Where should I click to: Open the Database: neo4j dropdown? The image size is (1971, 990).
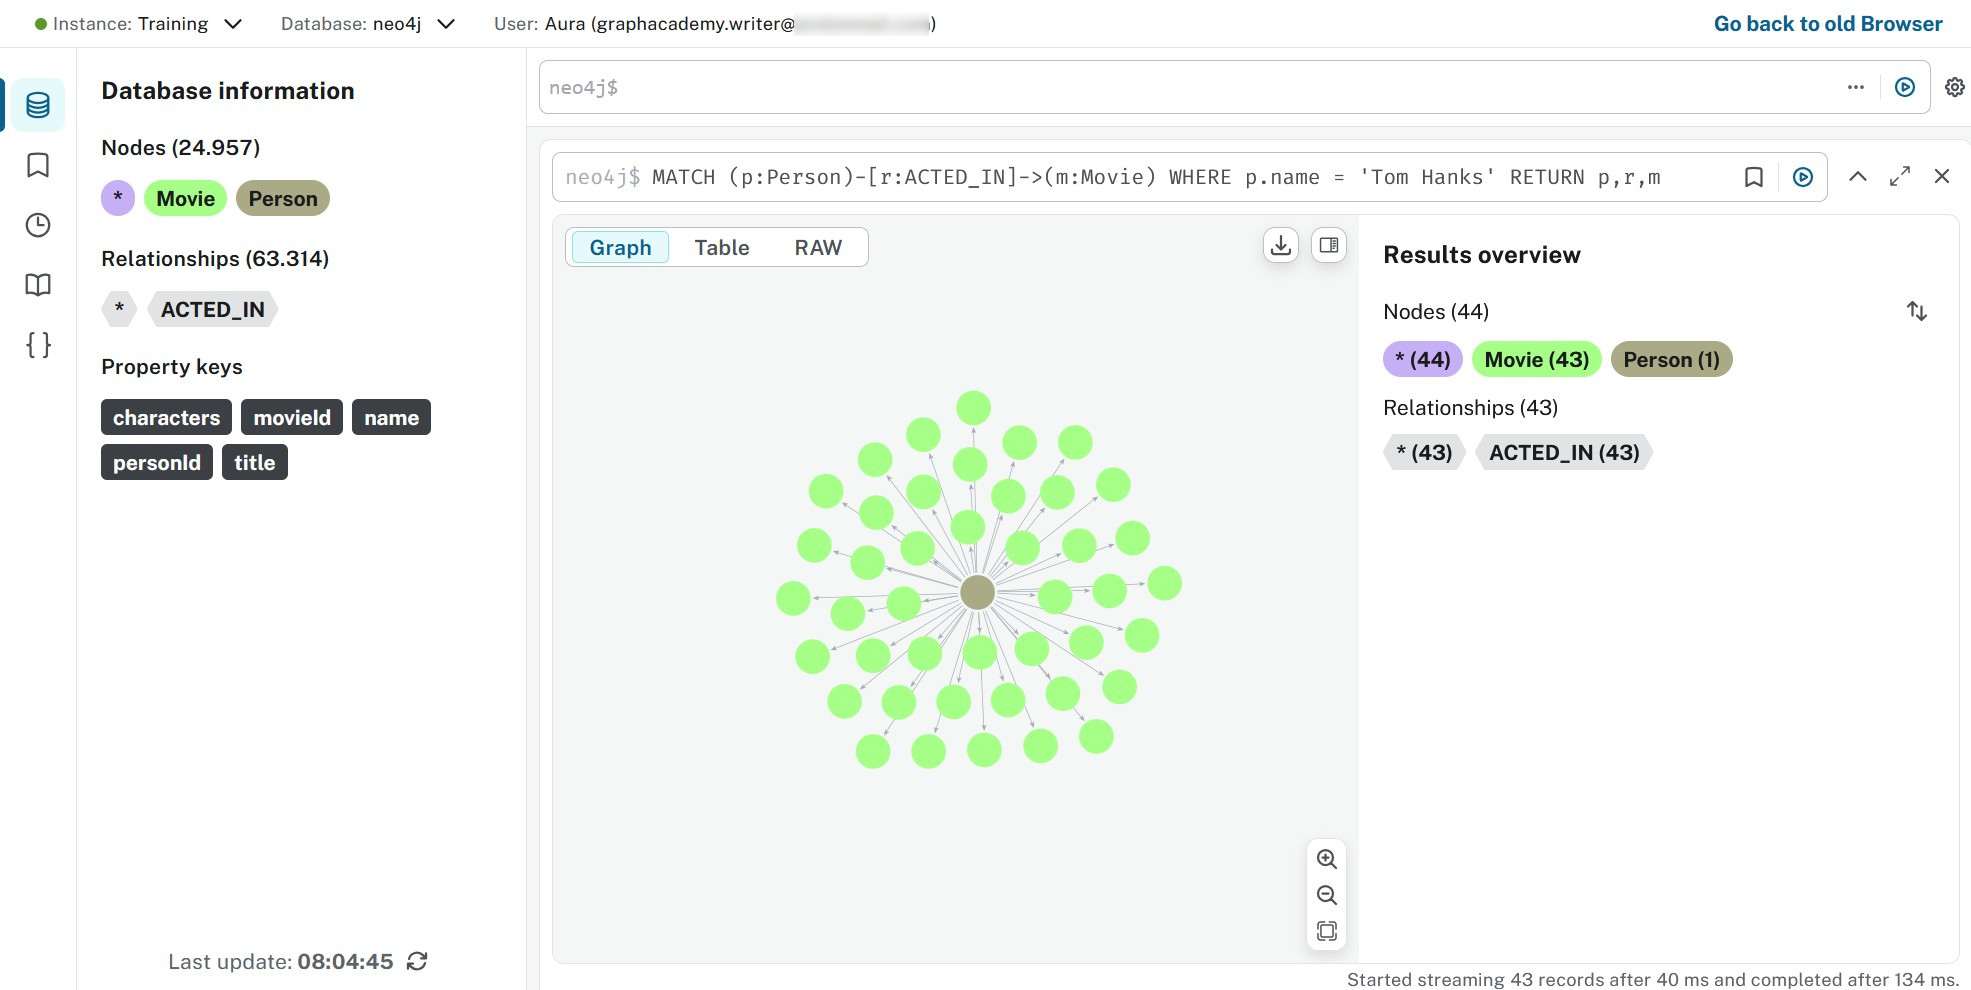pyautogui.click(x=368, y=24)
